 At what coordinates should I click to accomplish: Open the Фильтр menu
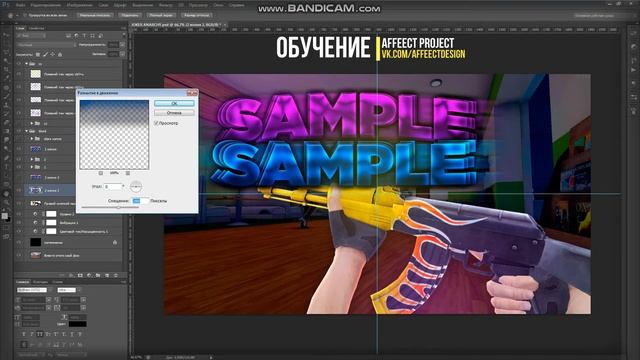pyautogui.click(x=165, y=5)
